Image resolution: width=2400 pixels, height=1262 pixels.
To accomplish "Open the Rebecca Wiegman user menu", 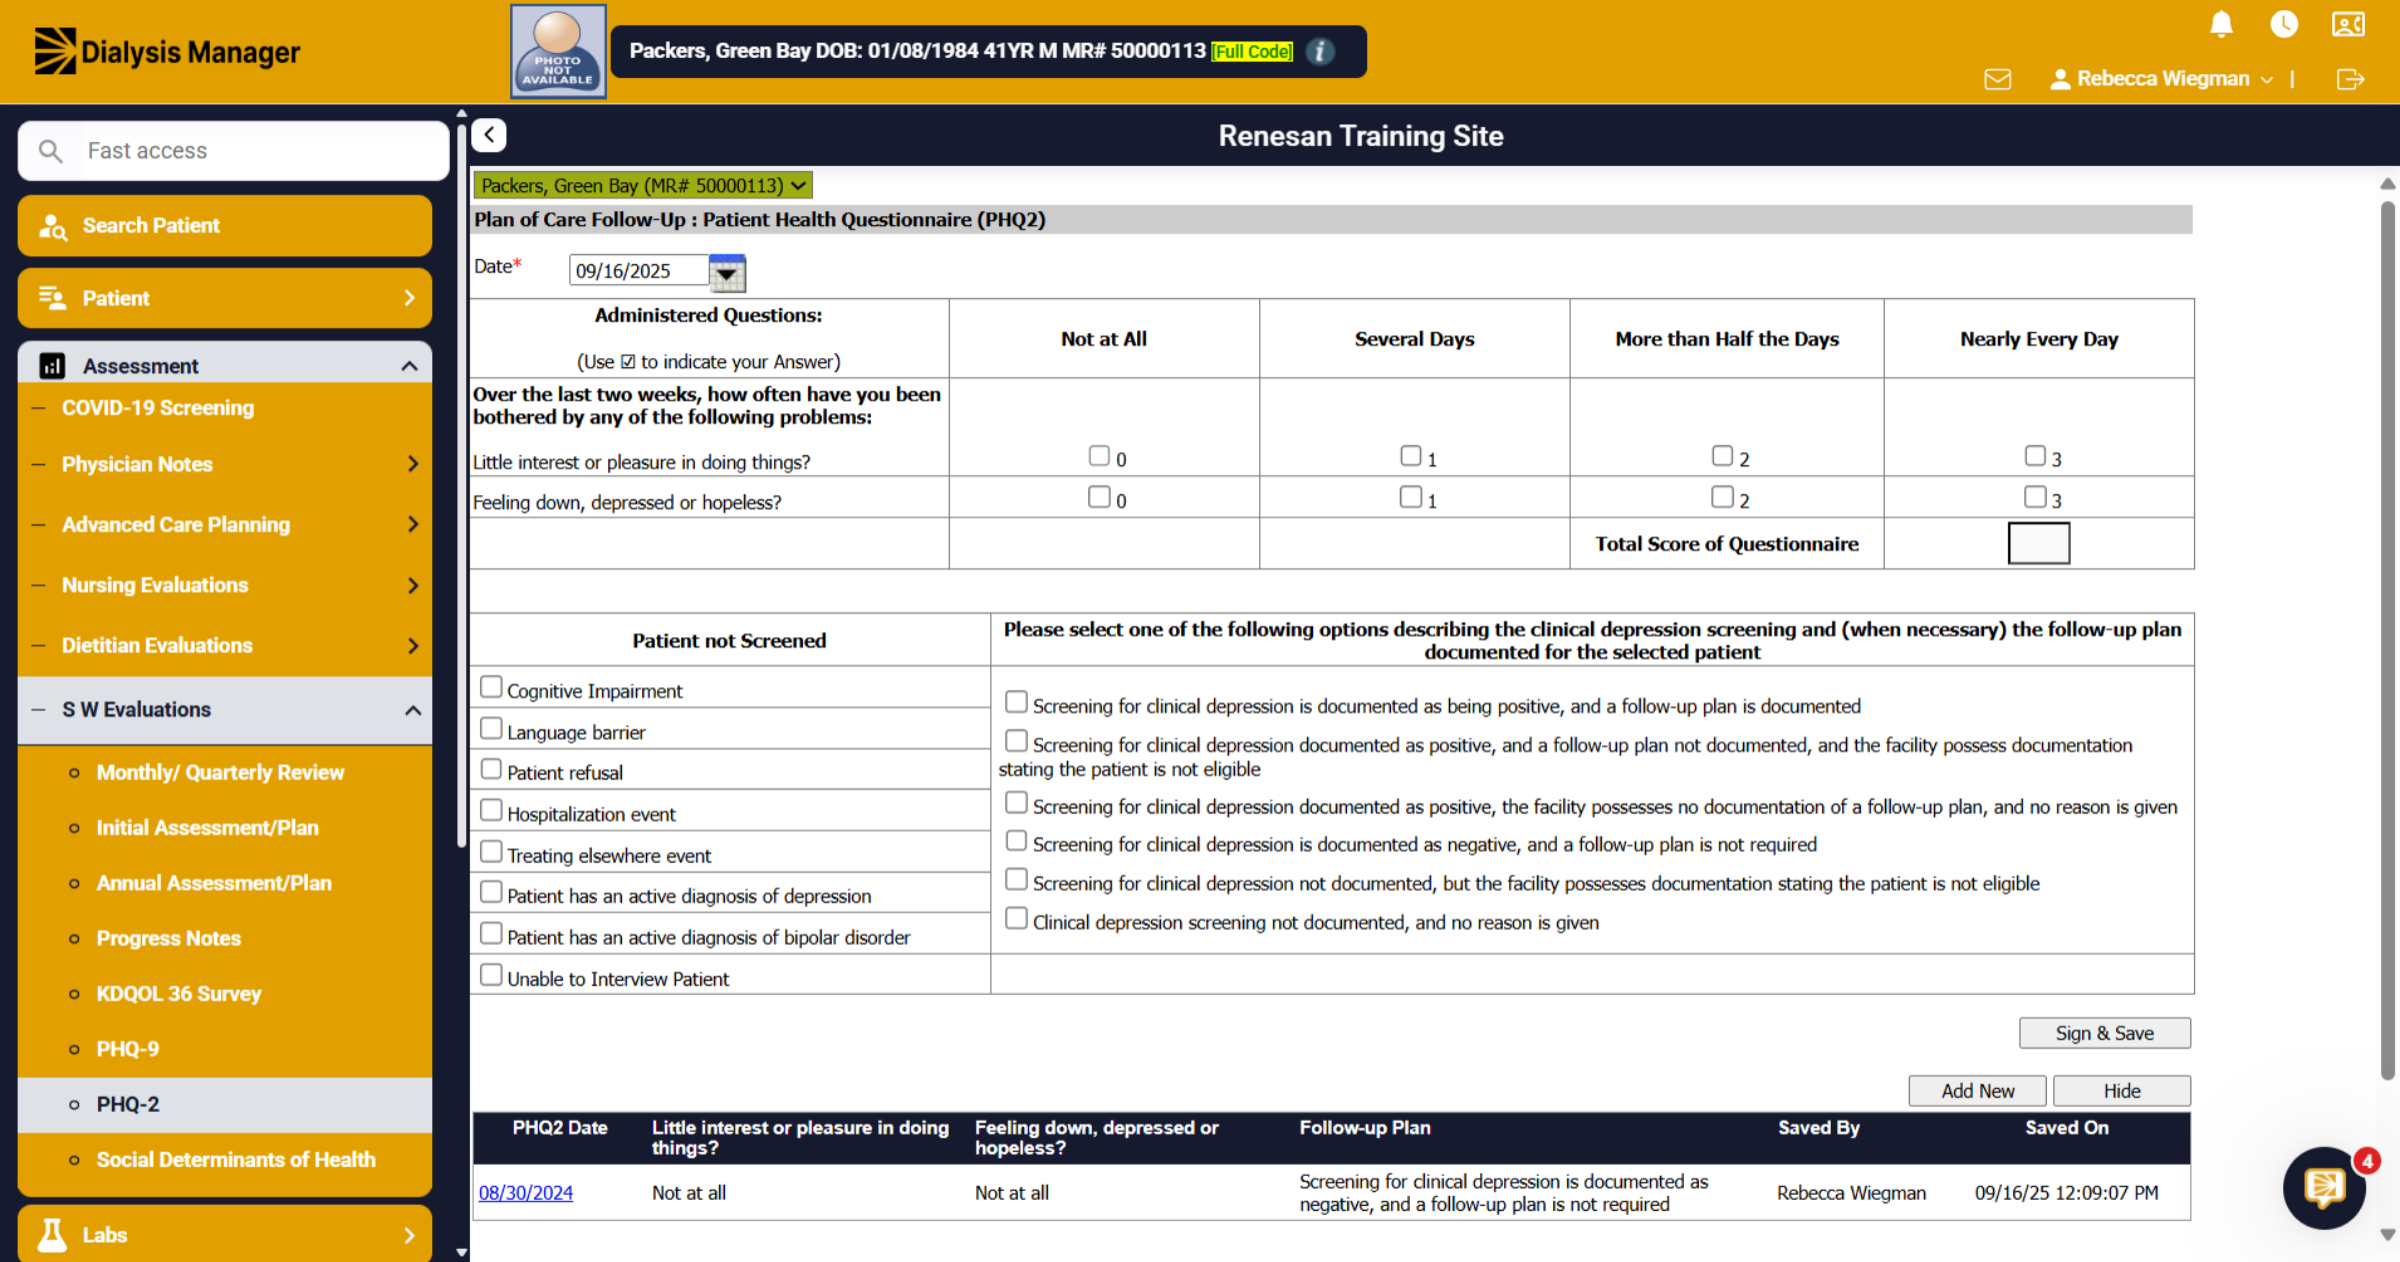I will point(2162,79).
